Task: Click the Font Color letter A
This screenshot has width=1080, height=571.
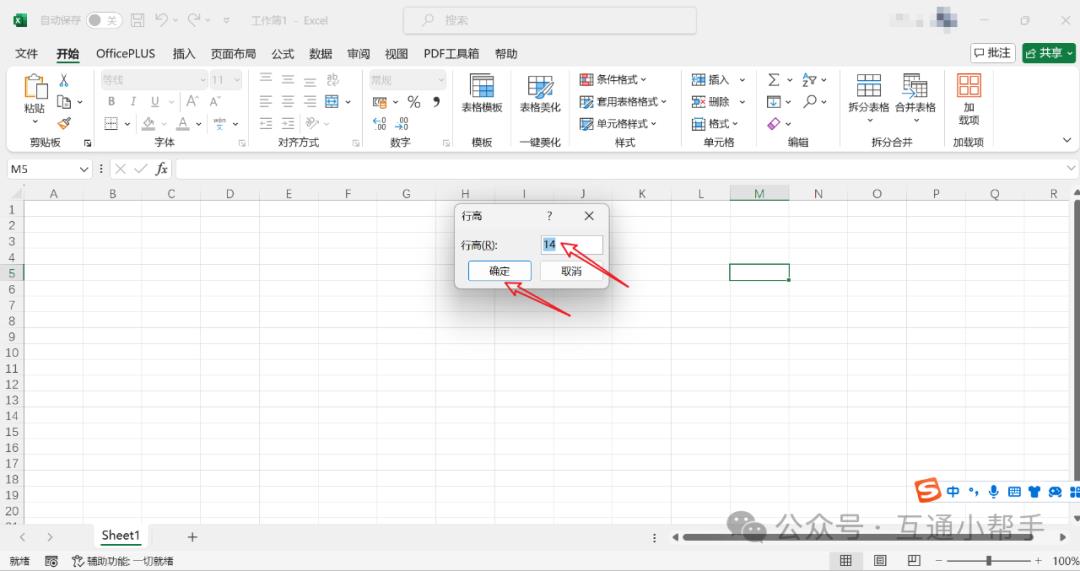Action: click(x=183, y=123)
